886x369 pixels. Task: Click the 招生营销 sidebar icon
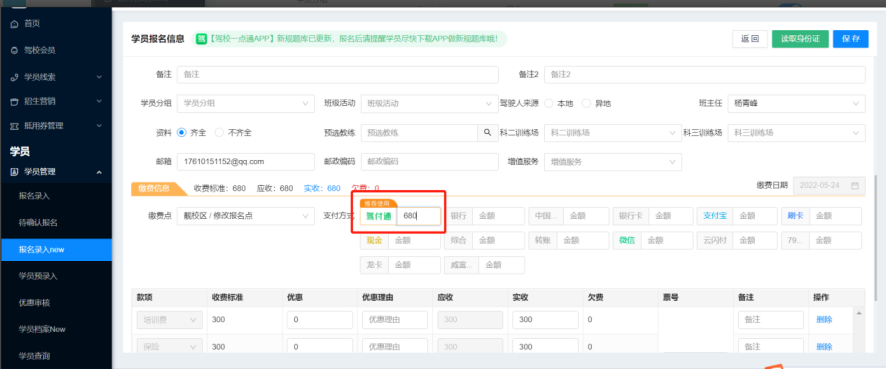coord(15,102)
